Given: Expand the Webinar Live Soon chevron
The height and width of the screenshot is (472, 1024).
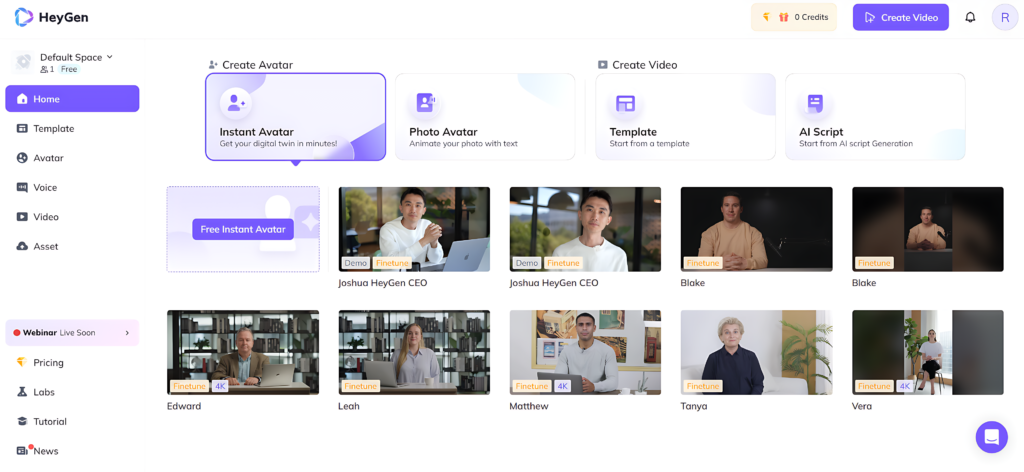Looking at the screenshot, I should (x=127, y=333).
